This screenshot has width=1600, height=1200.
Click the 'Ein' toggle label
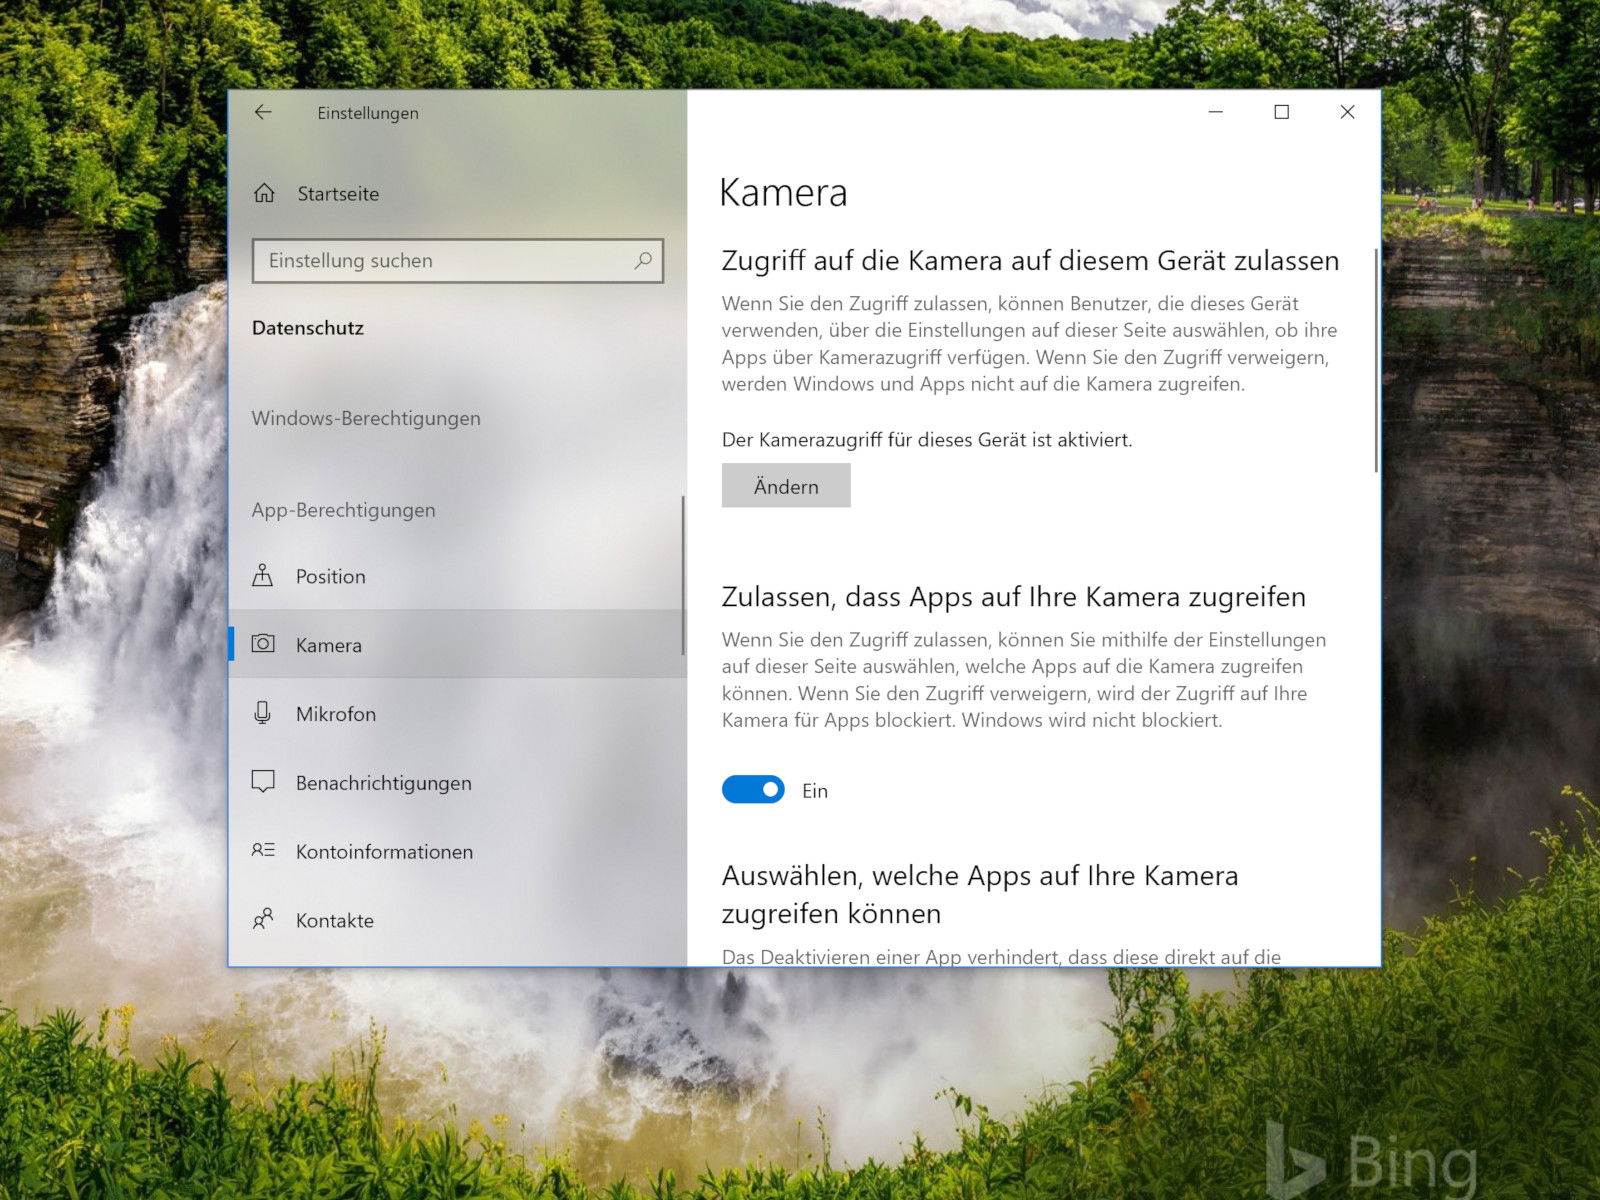pyautogui.click(x=815, y=791)
